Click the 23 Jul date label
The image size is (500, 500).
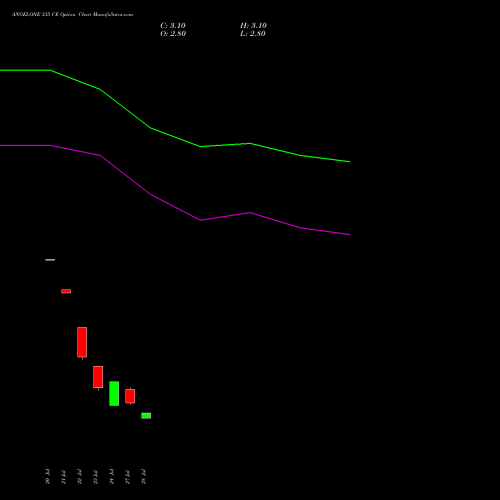(96, 477)
